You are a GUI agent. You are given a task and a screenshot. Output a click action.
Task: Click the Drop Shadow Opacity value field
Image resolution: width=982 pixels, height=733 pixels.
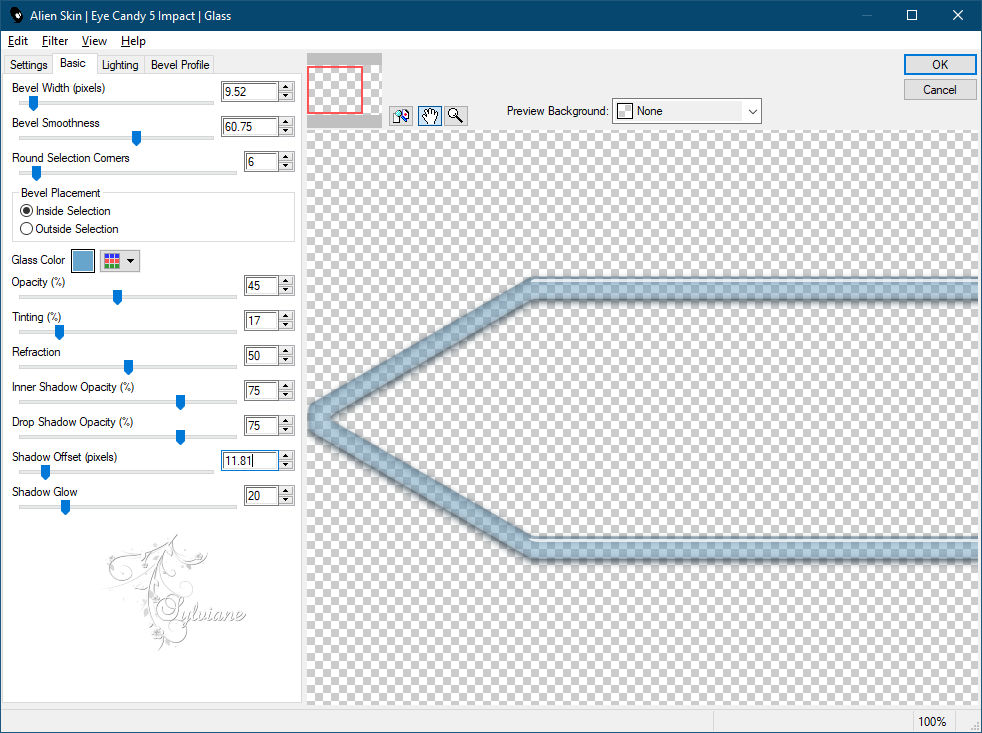pos(261,426)
